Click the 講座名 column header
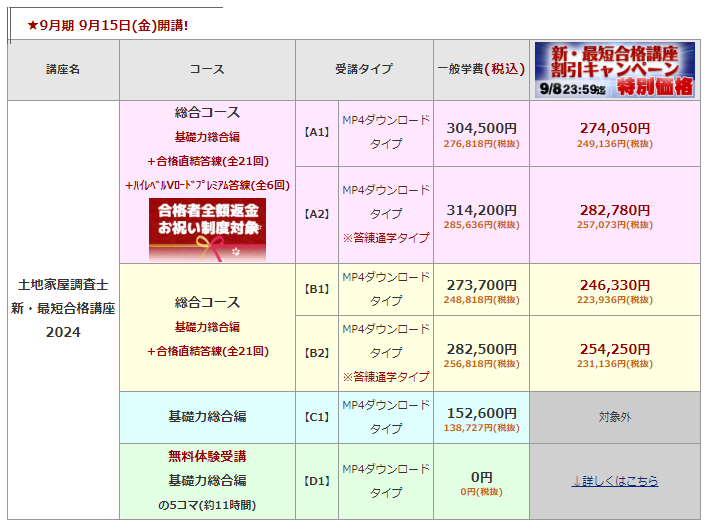This screenshot has width=709, height=523. [63, 70]
